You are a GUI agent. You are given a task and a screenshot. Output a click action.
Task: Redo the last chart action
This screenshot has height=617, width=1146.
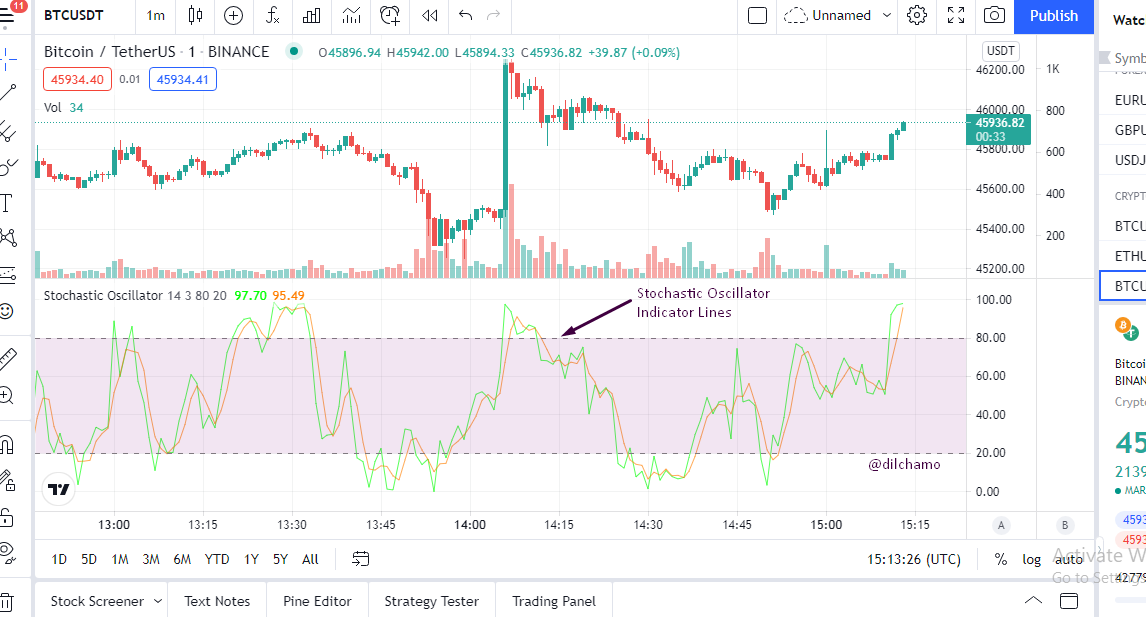tap(493, 15)
